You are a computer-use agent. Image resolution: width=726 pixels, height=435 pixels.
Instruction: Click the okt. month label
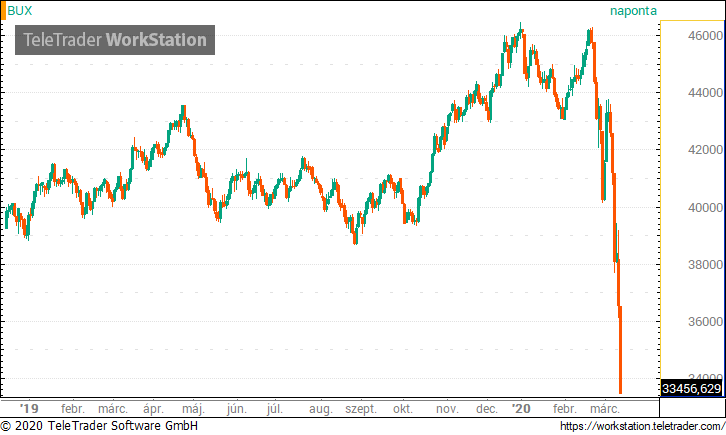(x=402, y=409)
